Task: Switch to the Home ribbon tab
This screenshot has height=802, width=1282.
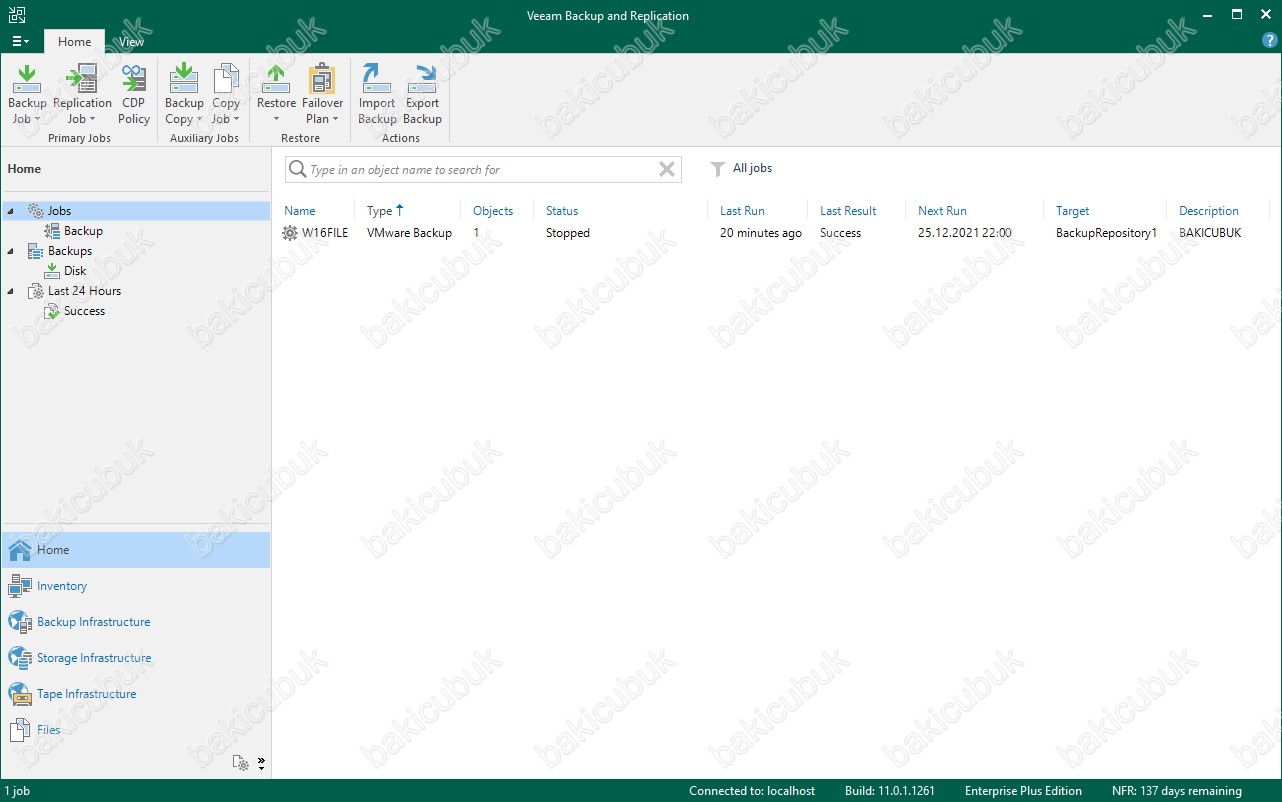Action: pos(74,41)
